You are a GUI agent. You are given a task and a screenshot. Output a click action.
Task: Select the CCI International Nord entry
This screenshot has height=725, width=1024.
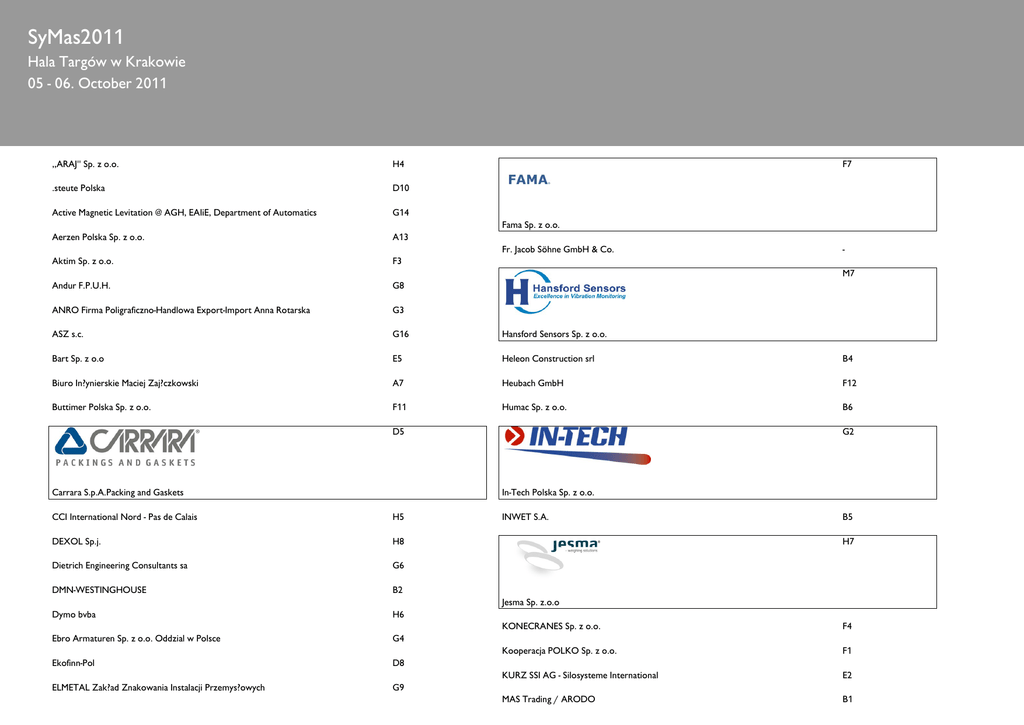pos(124,517)
